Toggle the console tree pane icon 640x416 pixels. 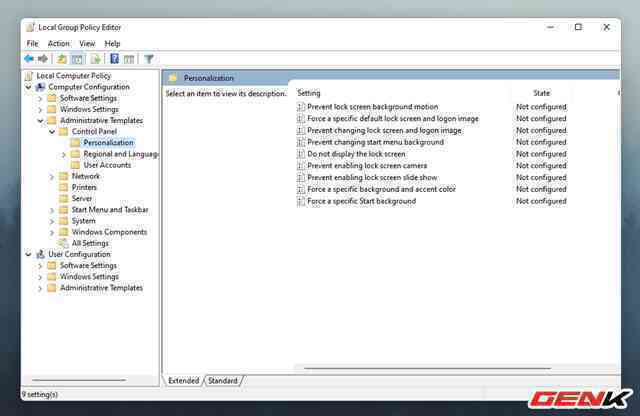coord(78,59)
